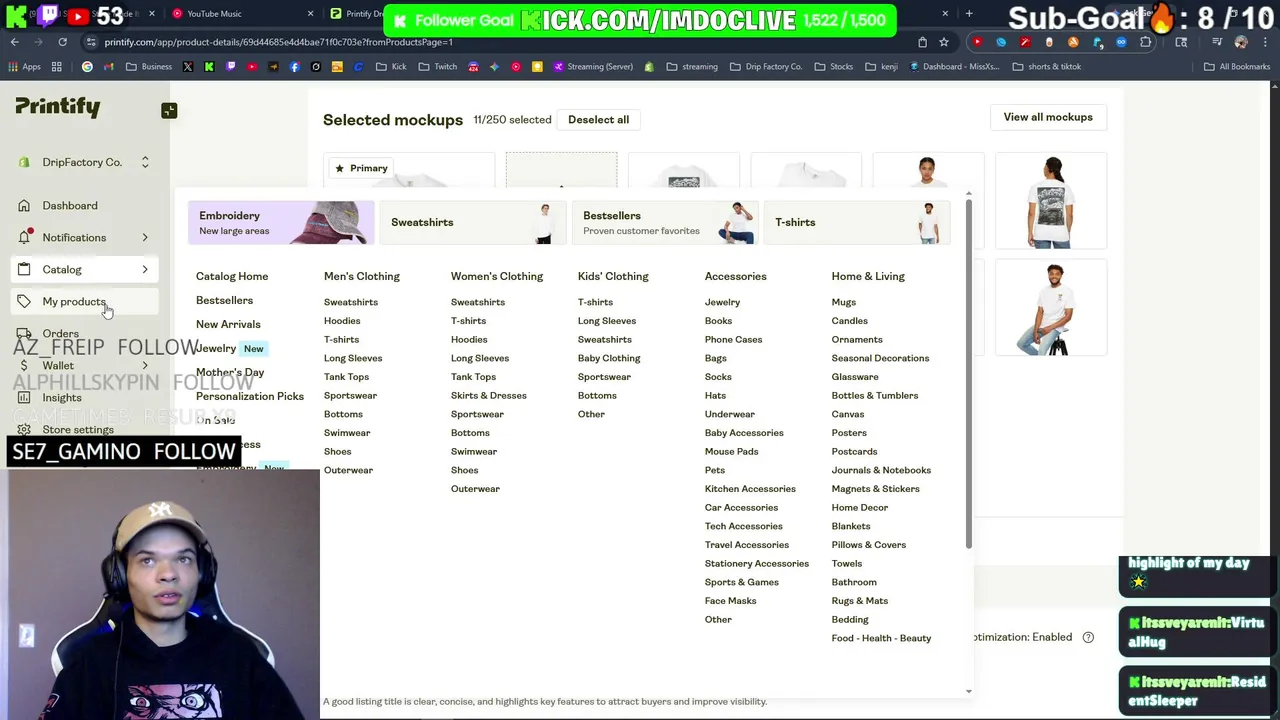Click the X (Twitter) bookmark icon
Screen dimensions: 1280x720
188,67
